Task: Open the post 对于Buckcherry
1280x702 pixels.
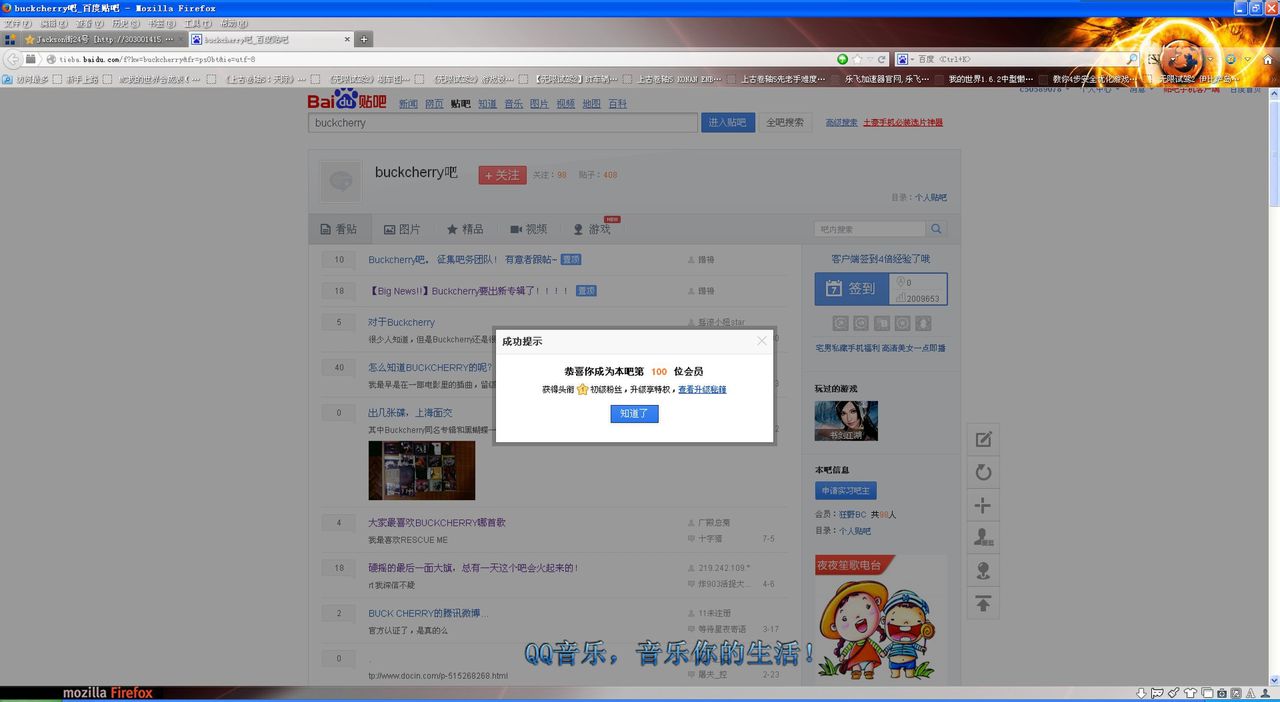Action: click(401, 322)
